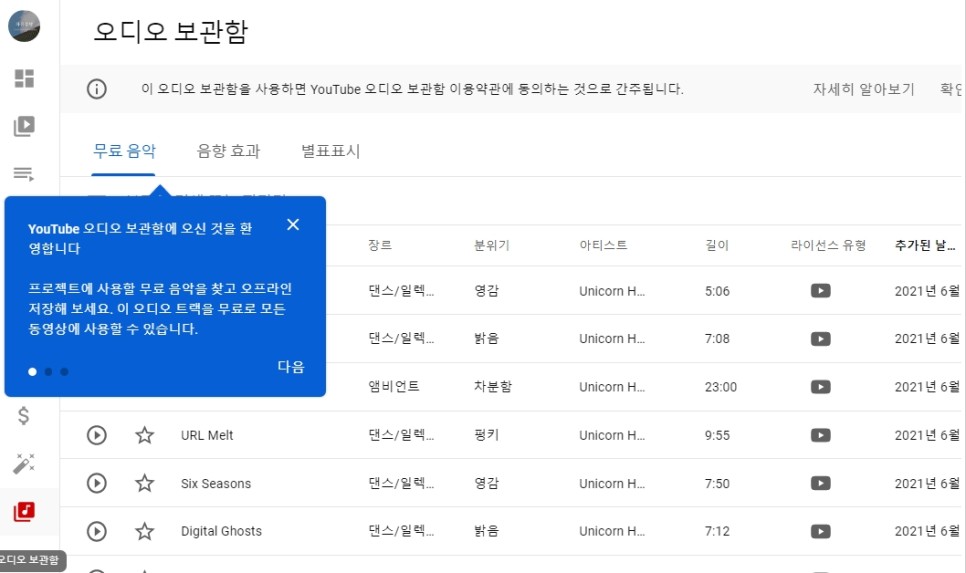Open the Monetization dollar sidebar icon
Image resolution: width=966 pixels, height=573 pixels.
tap(23, 416)
